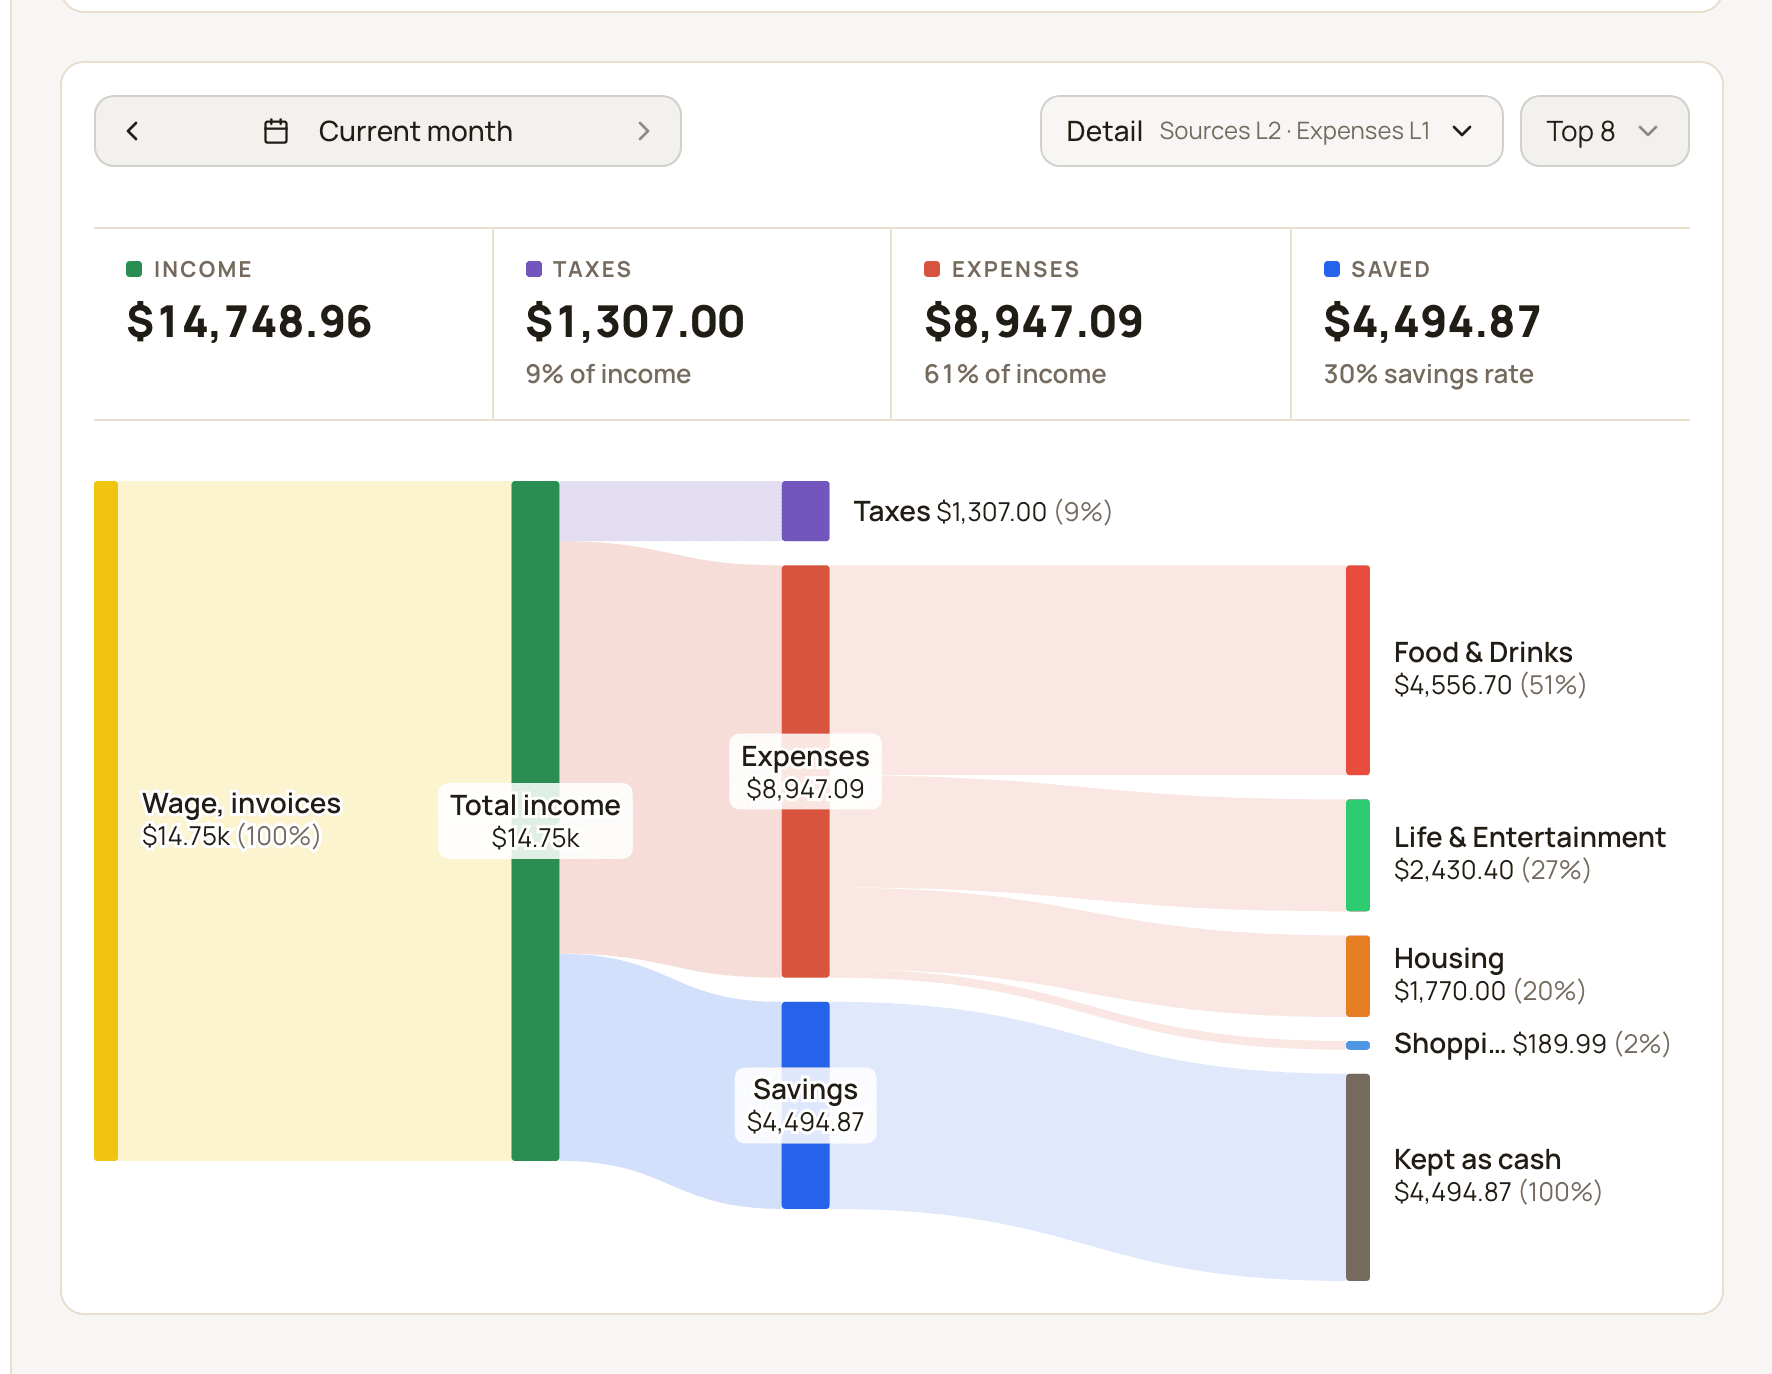Select the $8,947.09 expenses summary value
Image resolution: width=1772 pixels, height=1374 pixels.
point(1033,322)
